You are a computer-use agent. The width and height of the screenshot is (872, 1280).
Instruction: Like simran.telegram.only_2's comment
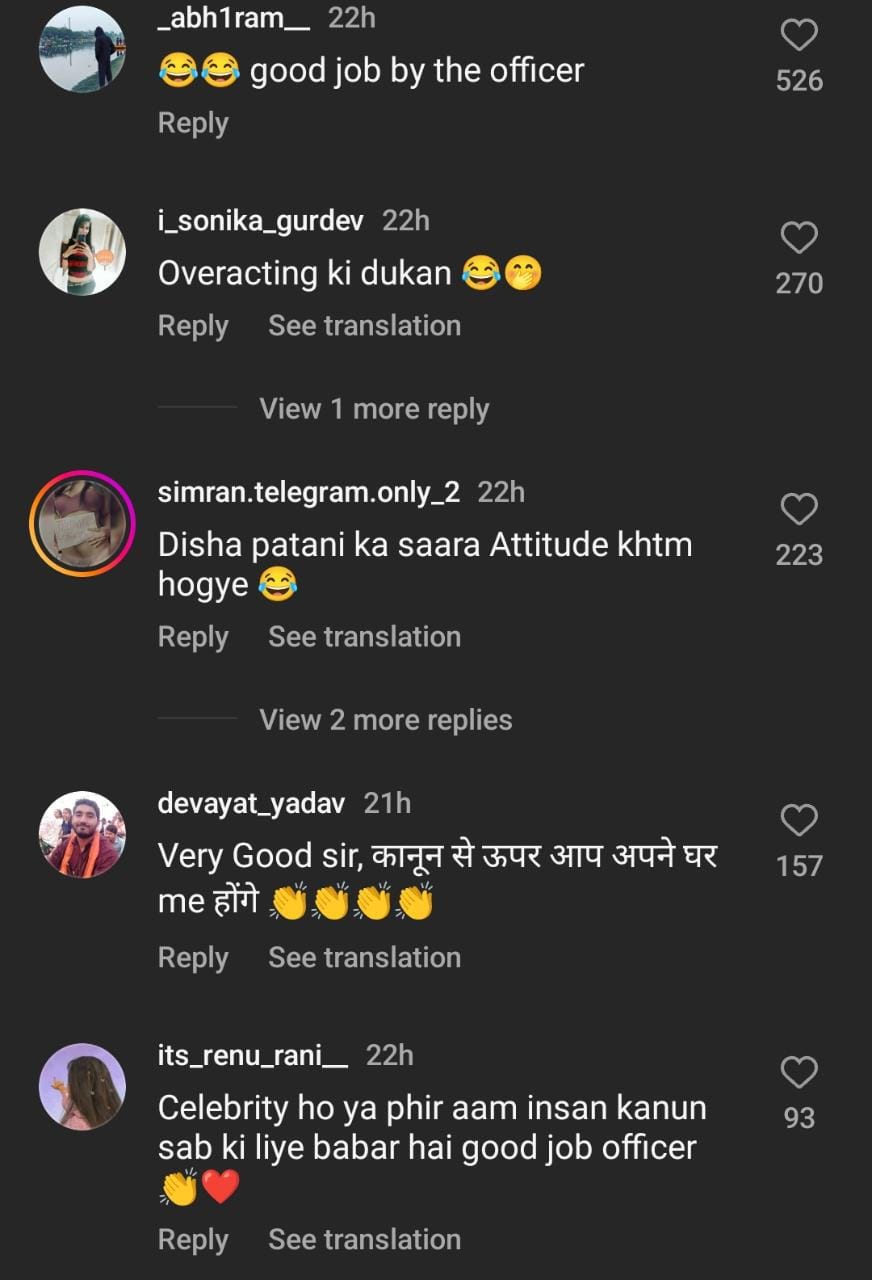[799, 510]
